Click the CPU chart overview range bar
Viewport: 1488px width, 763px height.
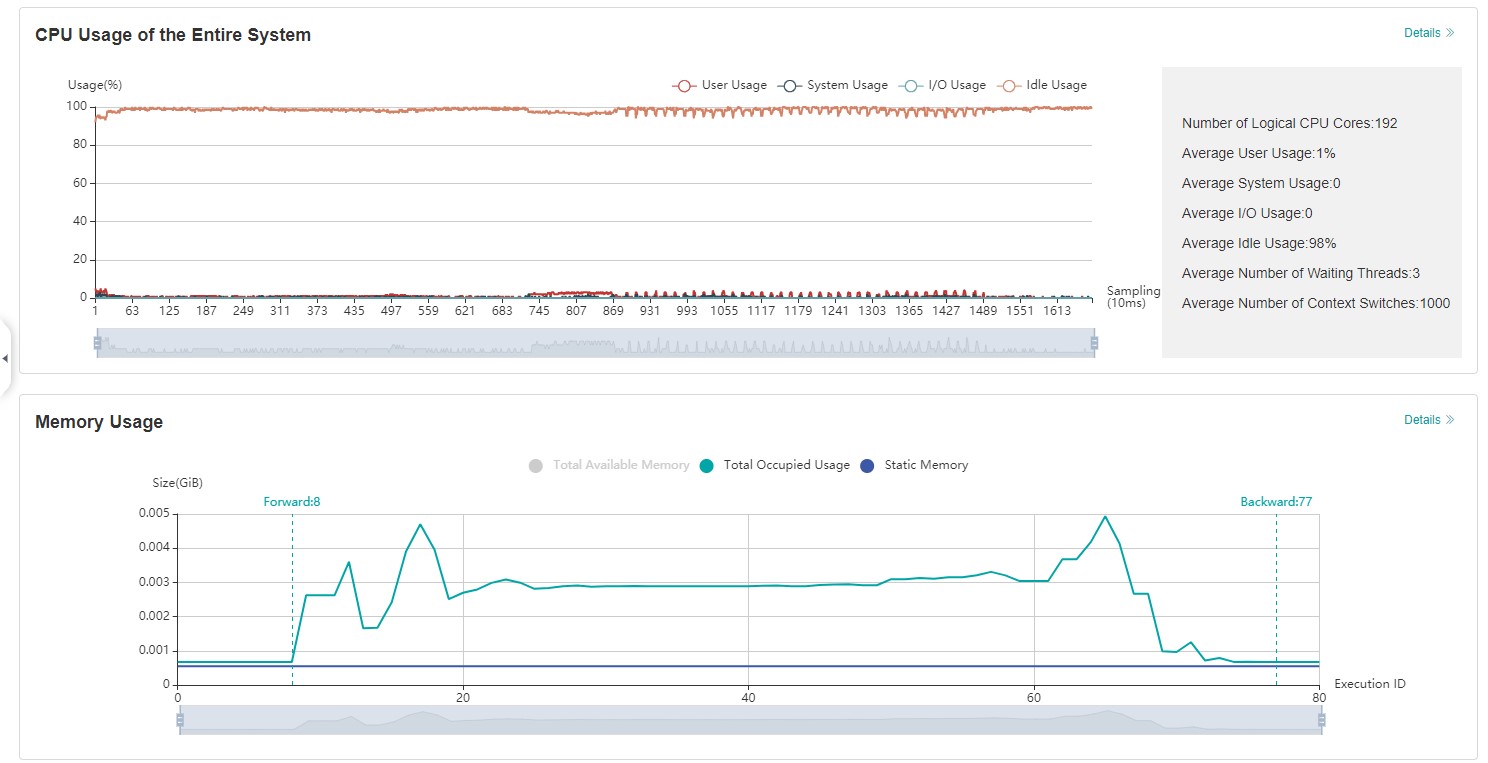(x=595, y=343)
